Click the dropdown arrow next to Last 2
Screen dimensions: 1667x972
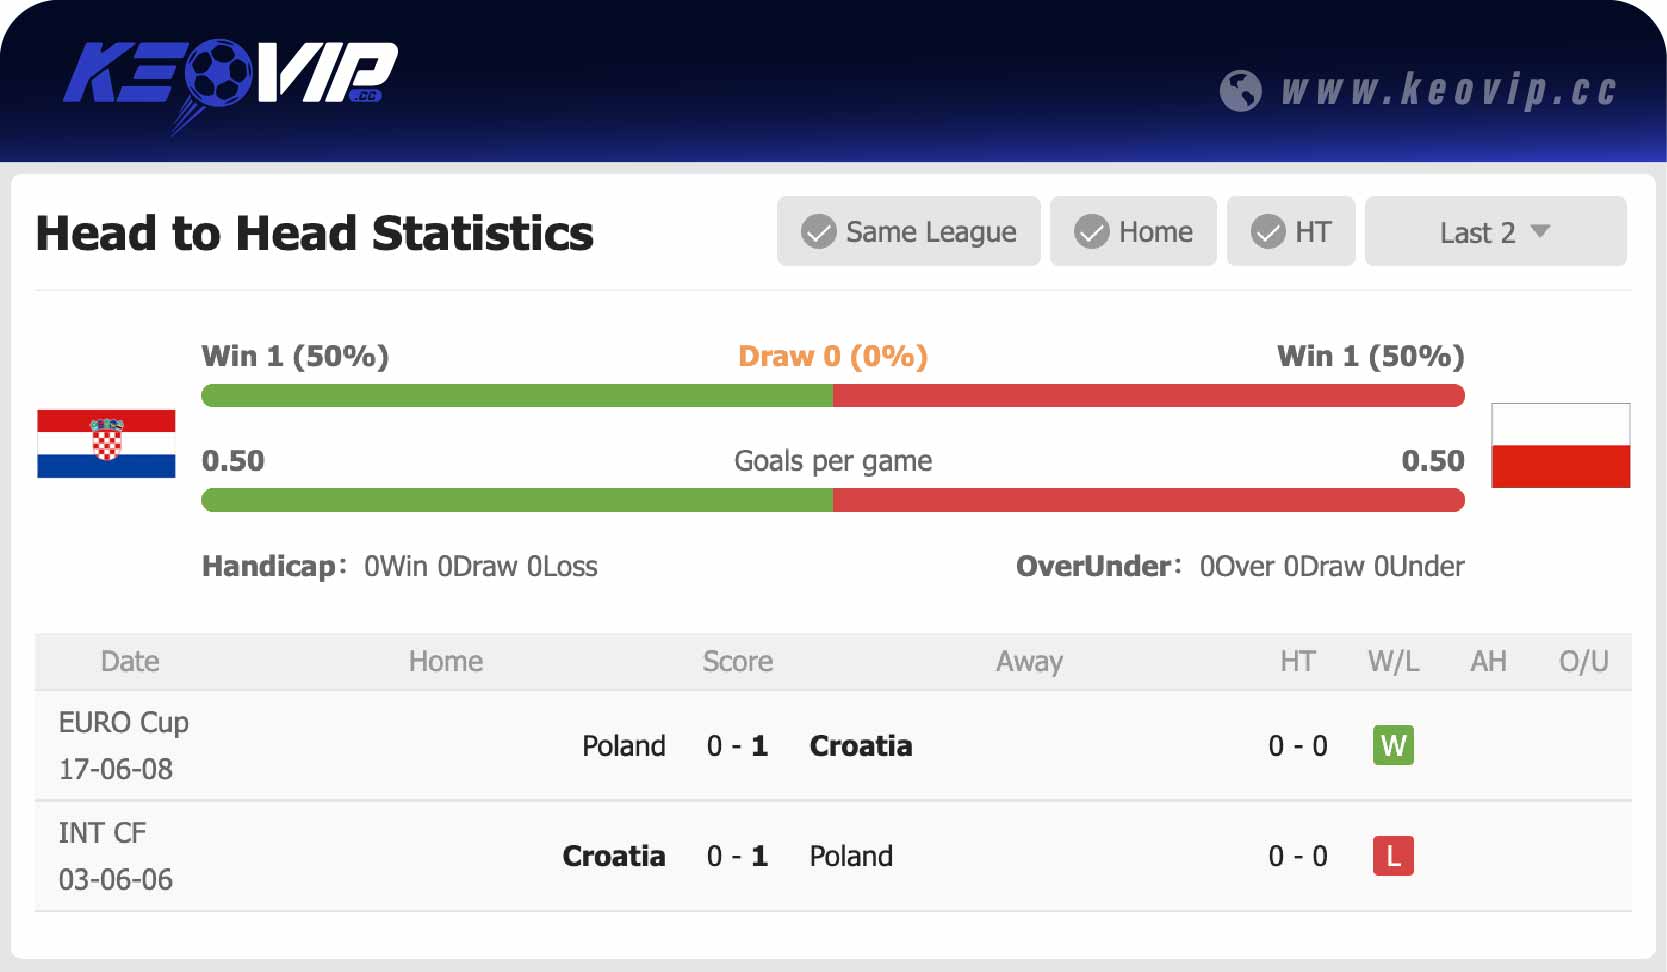pyautogui.click(x=1540, y=231)
